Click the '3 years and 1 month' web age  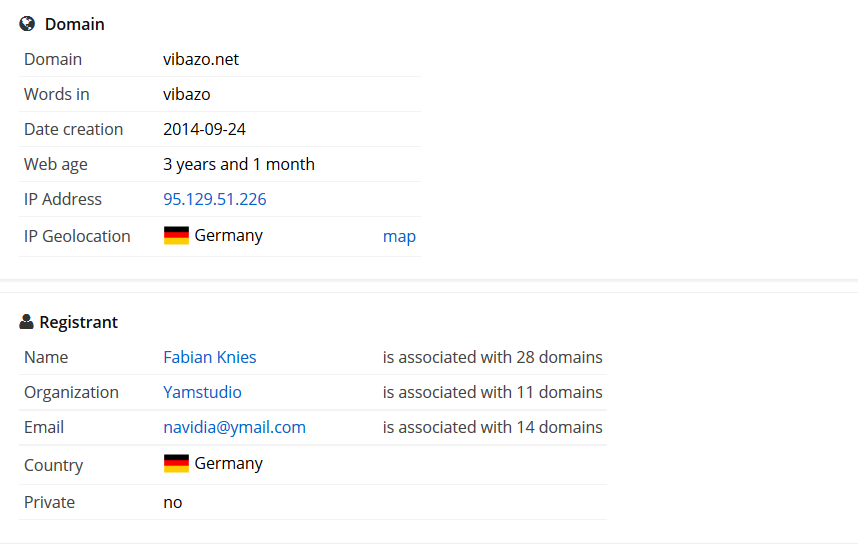(x=239, y=164)
